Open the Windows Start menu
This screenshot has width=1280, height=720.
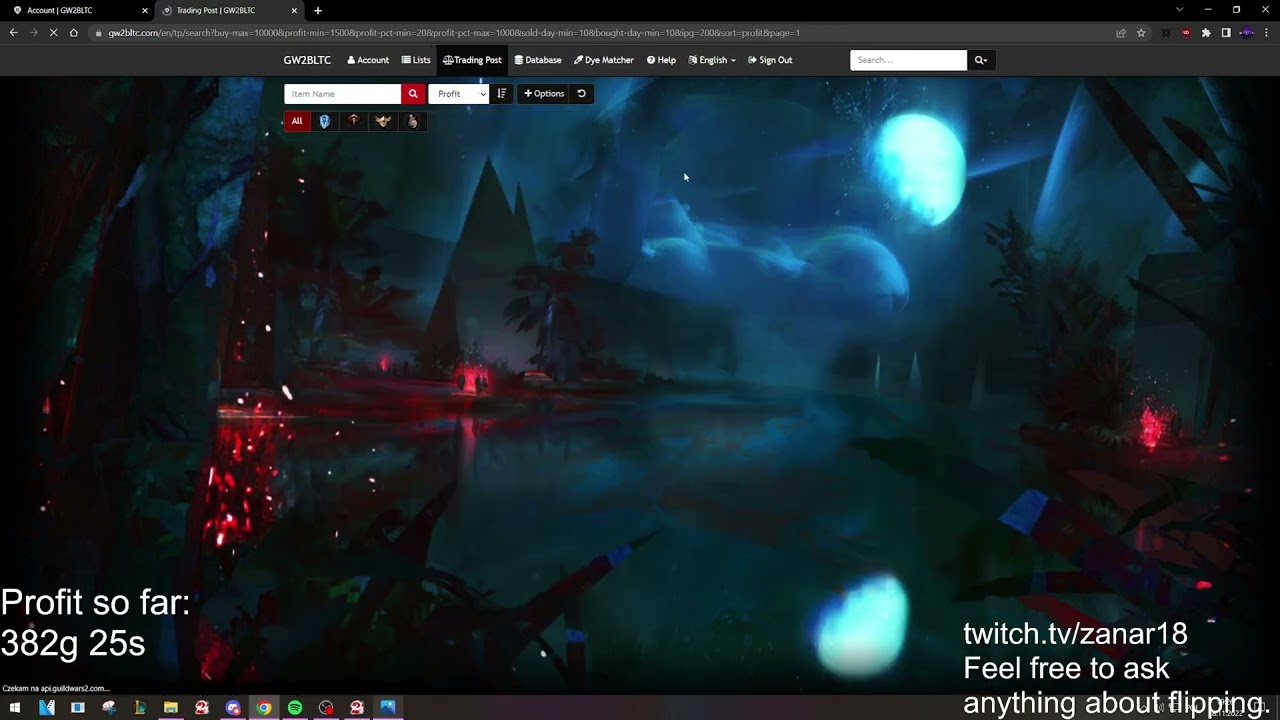[x=15, y=708]
